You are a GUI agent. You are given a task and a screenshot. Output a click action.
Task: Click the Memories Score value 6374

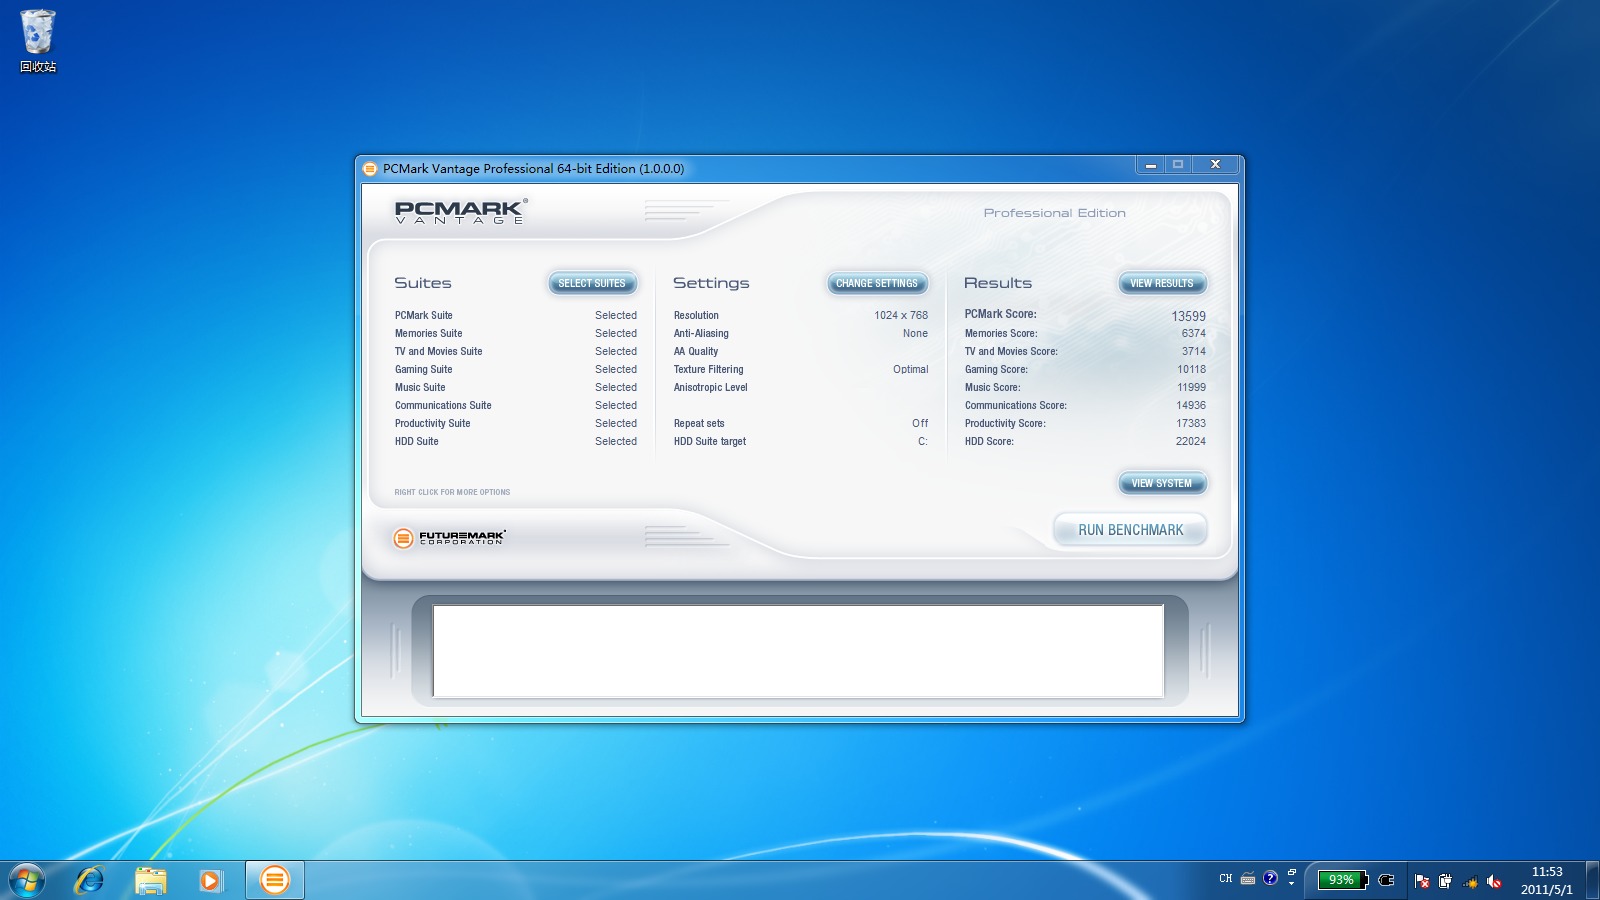(x=1194, y=333)
